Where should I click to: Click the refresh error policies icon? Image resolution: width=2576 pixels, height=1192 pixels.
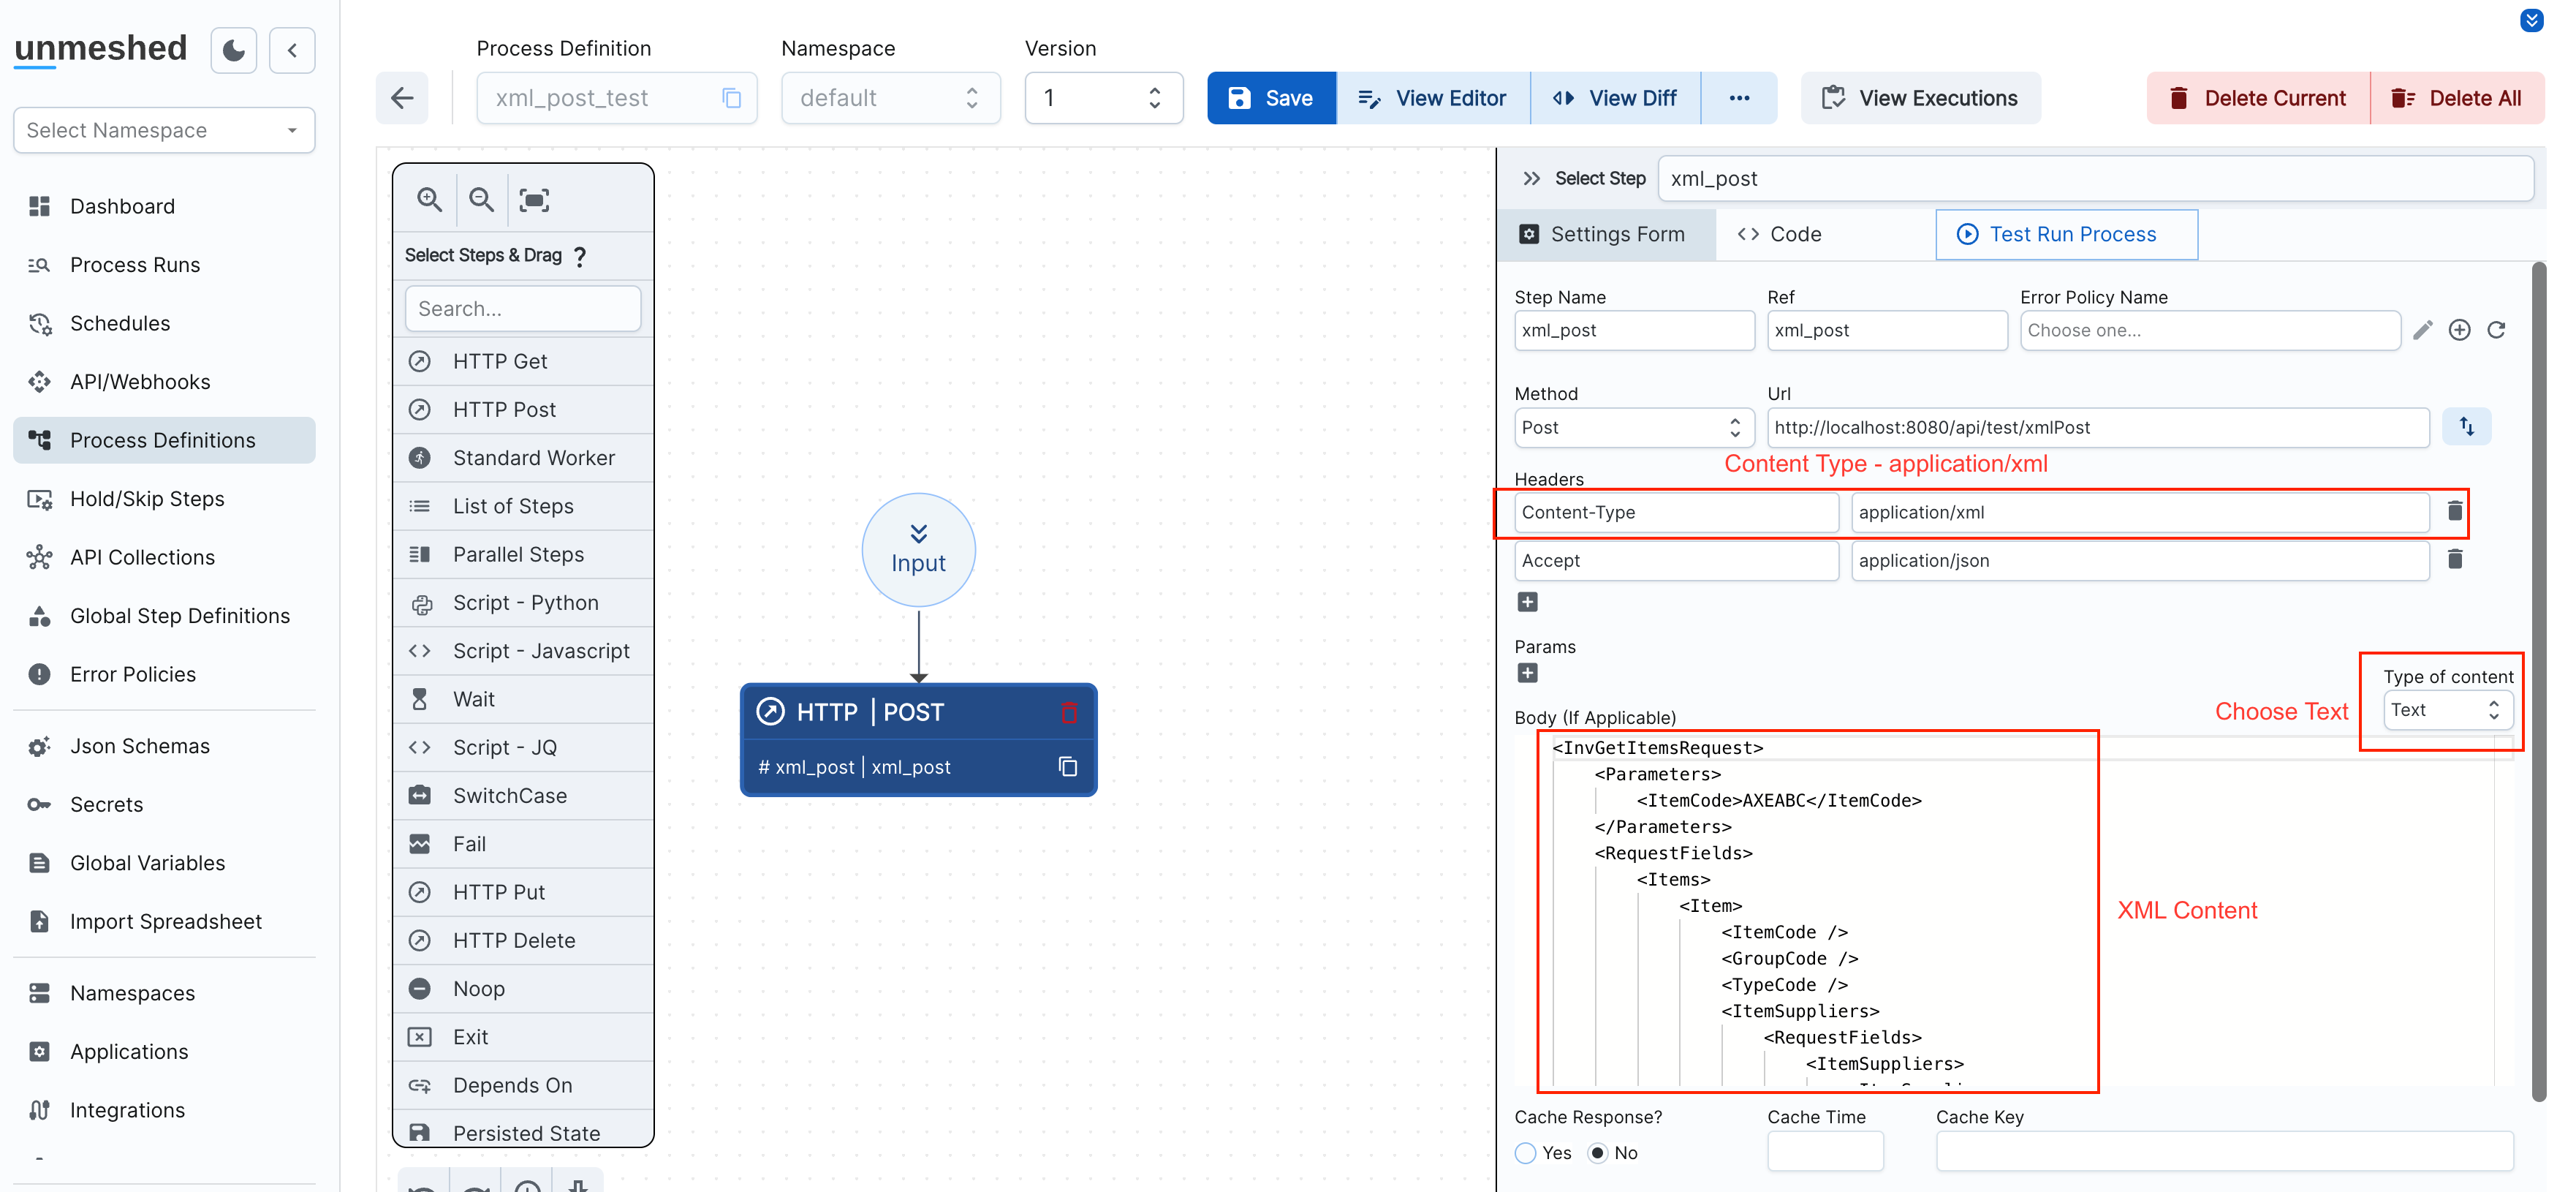(2496, 330)
